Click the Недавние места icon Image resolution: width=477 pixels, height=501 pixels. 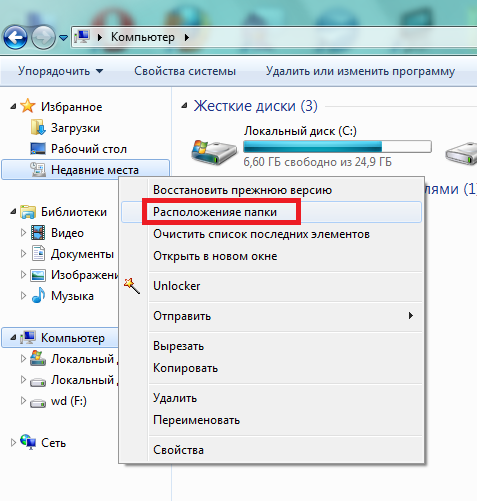coord(38,169)
